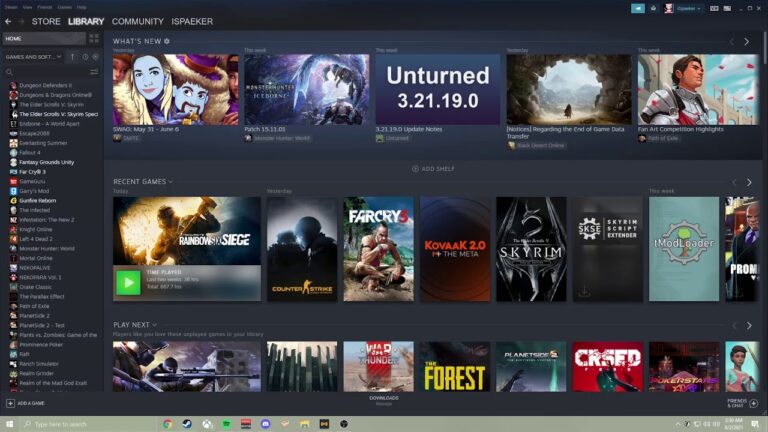Switch to the Community tab

[138, 22]
